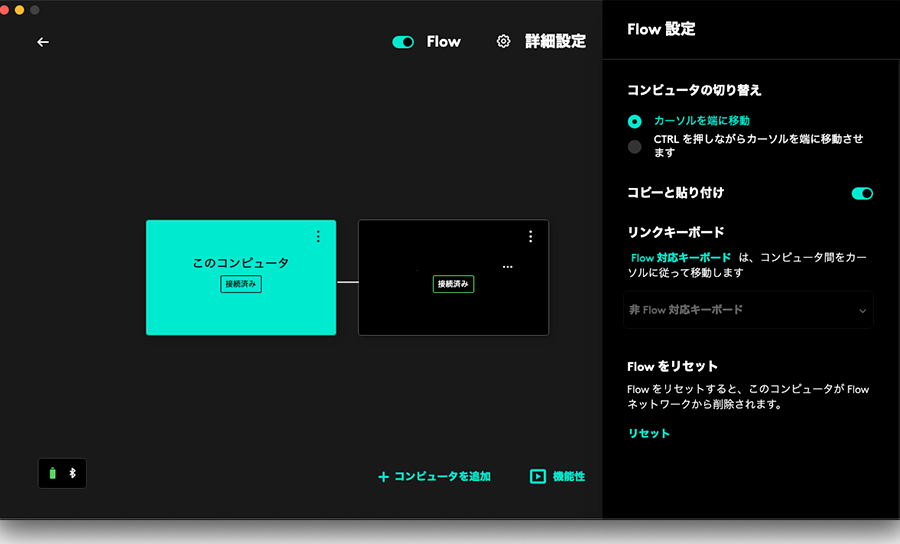
Task: Click the green battery status icon
Action: tap(53, 473)
